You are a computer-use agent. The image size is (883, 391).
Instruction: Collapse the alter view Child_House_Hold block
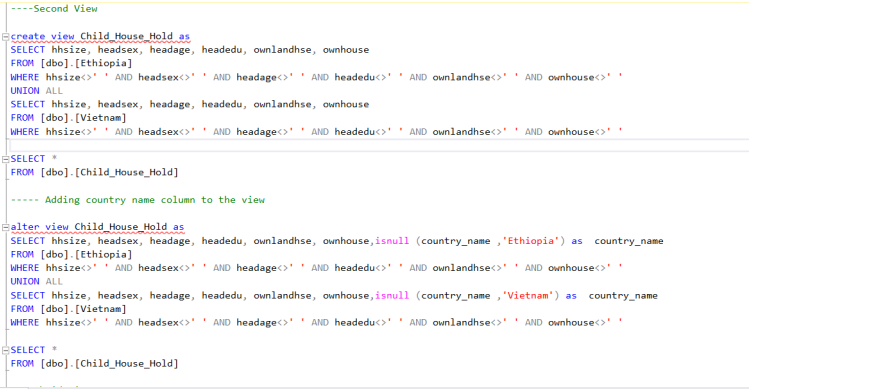click(x=6, y=228)
